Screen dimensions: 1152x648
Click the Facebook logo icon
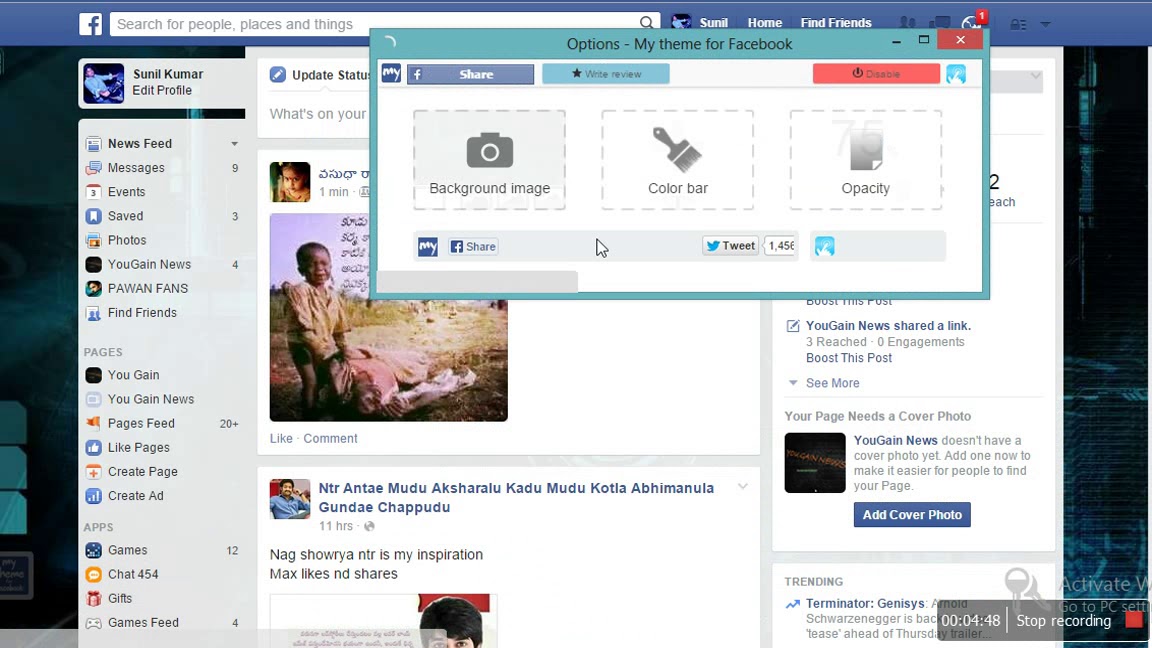point(90,24)
